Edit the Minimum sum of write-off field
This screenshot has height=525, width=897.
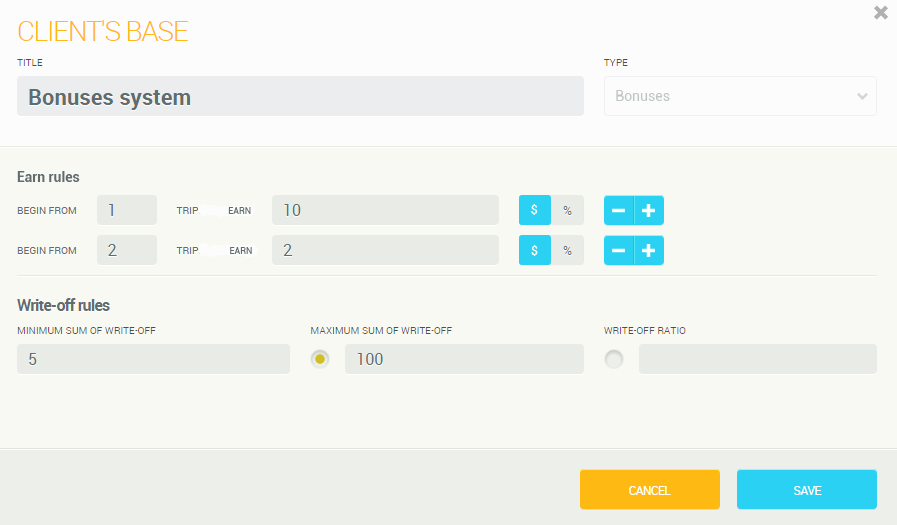(153, 359)
